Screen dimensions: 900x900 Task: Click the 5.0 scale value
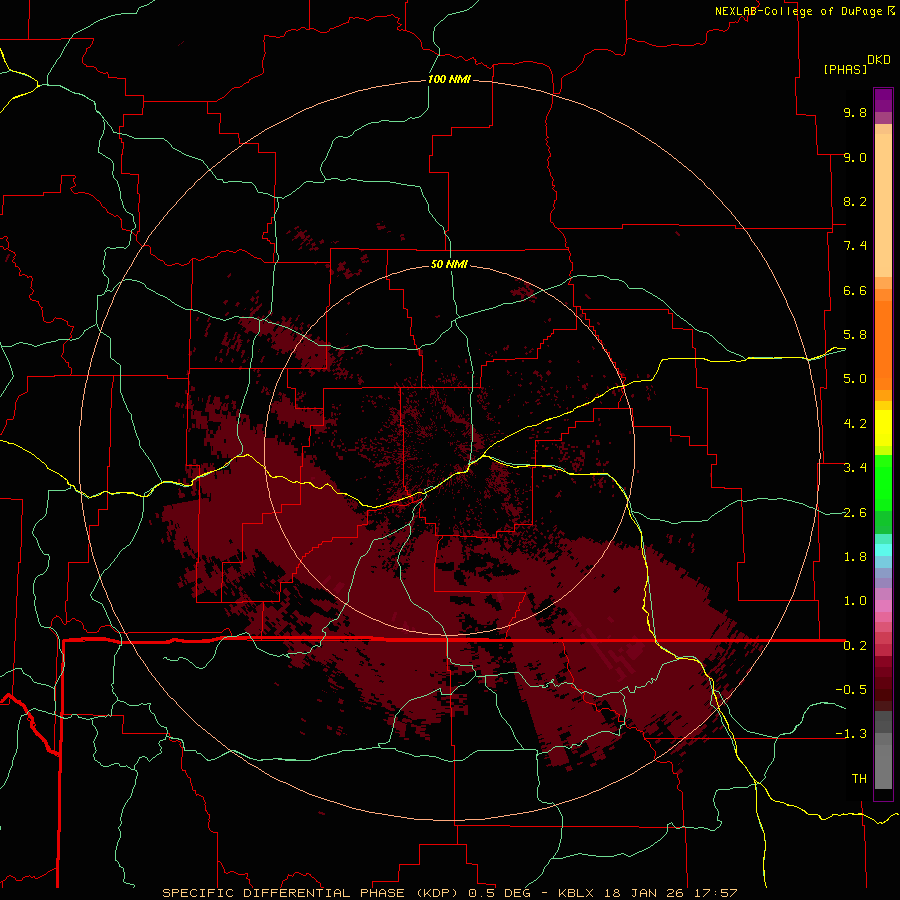coord(855,379)
